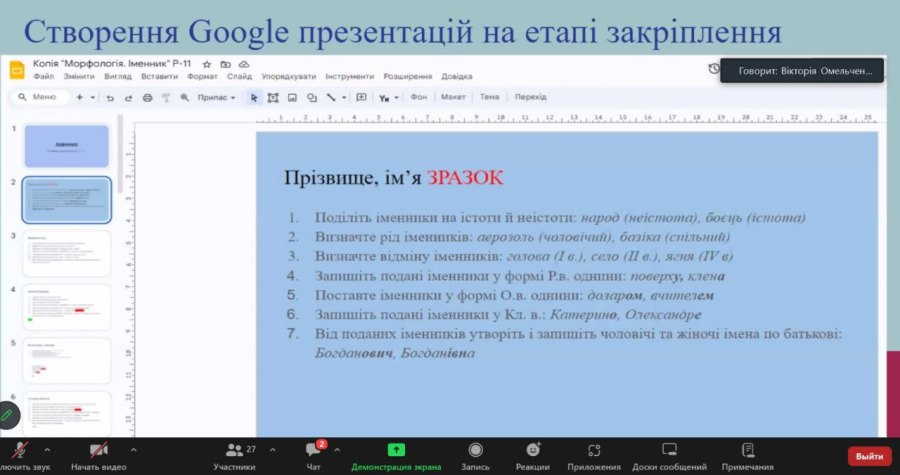Expand Zoom chat options arrow
The height and width of the screenshot is (475, 900).
coord(337,450)
